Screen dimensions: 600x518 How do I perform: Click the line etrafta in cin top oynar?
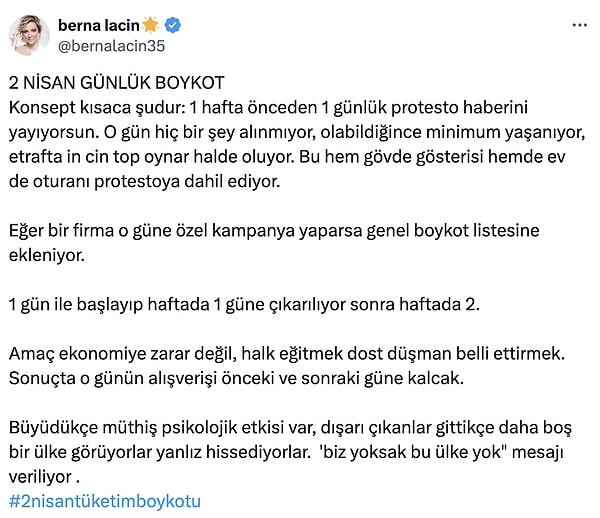point(287,157)
